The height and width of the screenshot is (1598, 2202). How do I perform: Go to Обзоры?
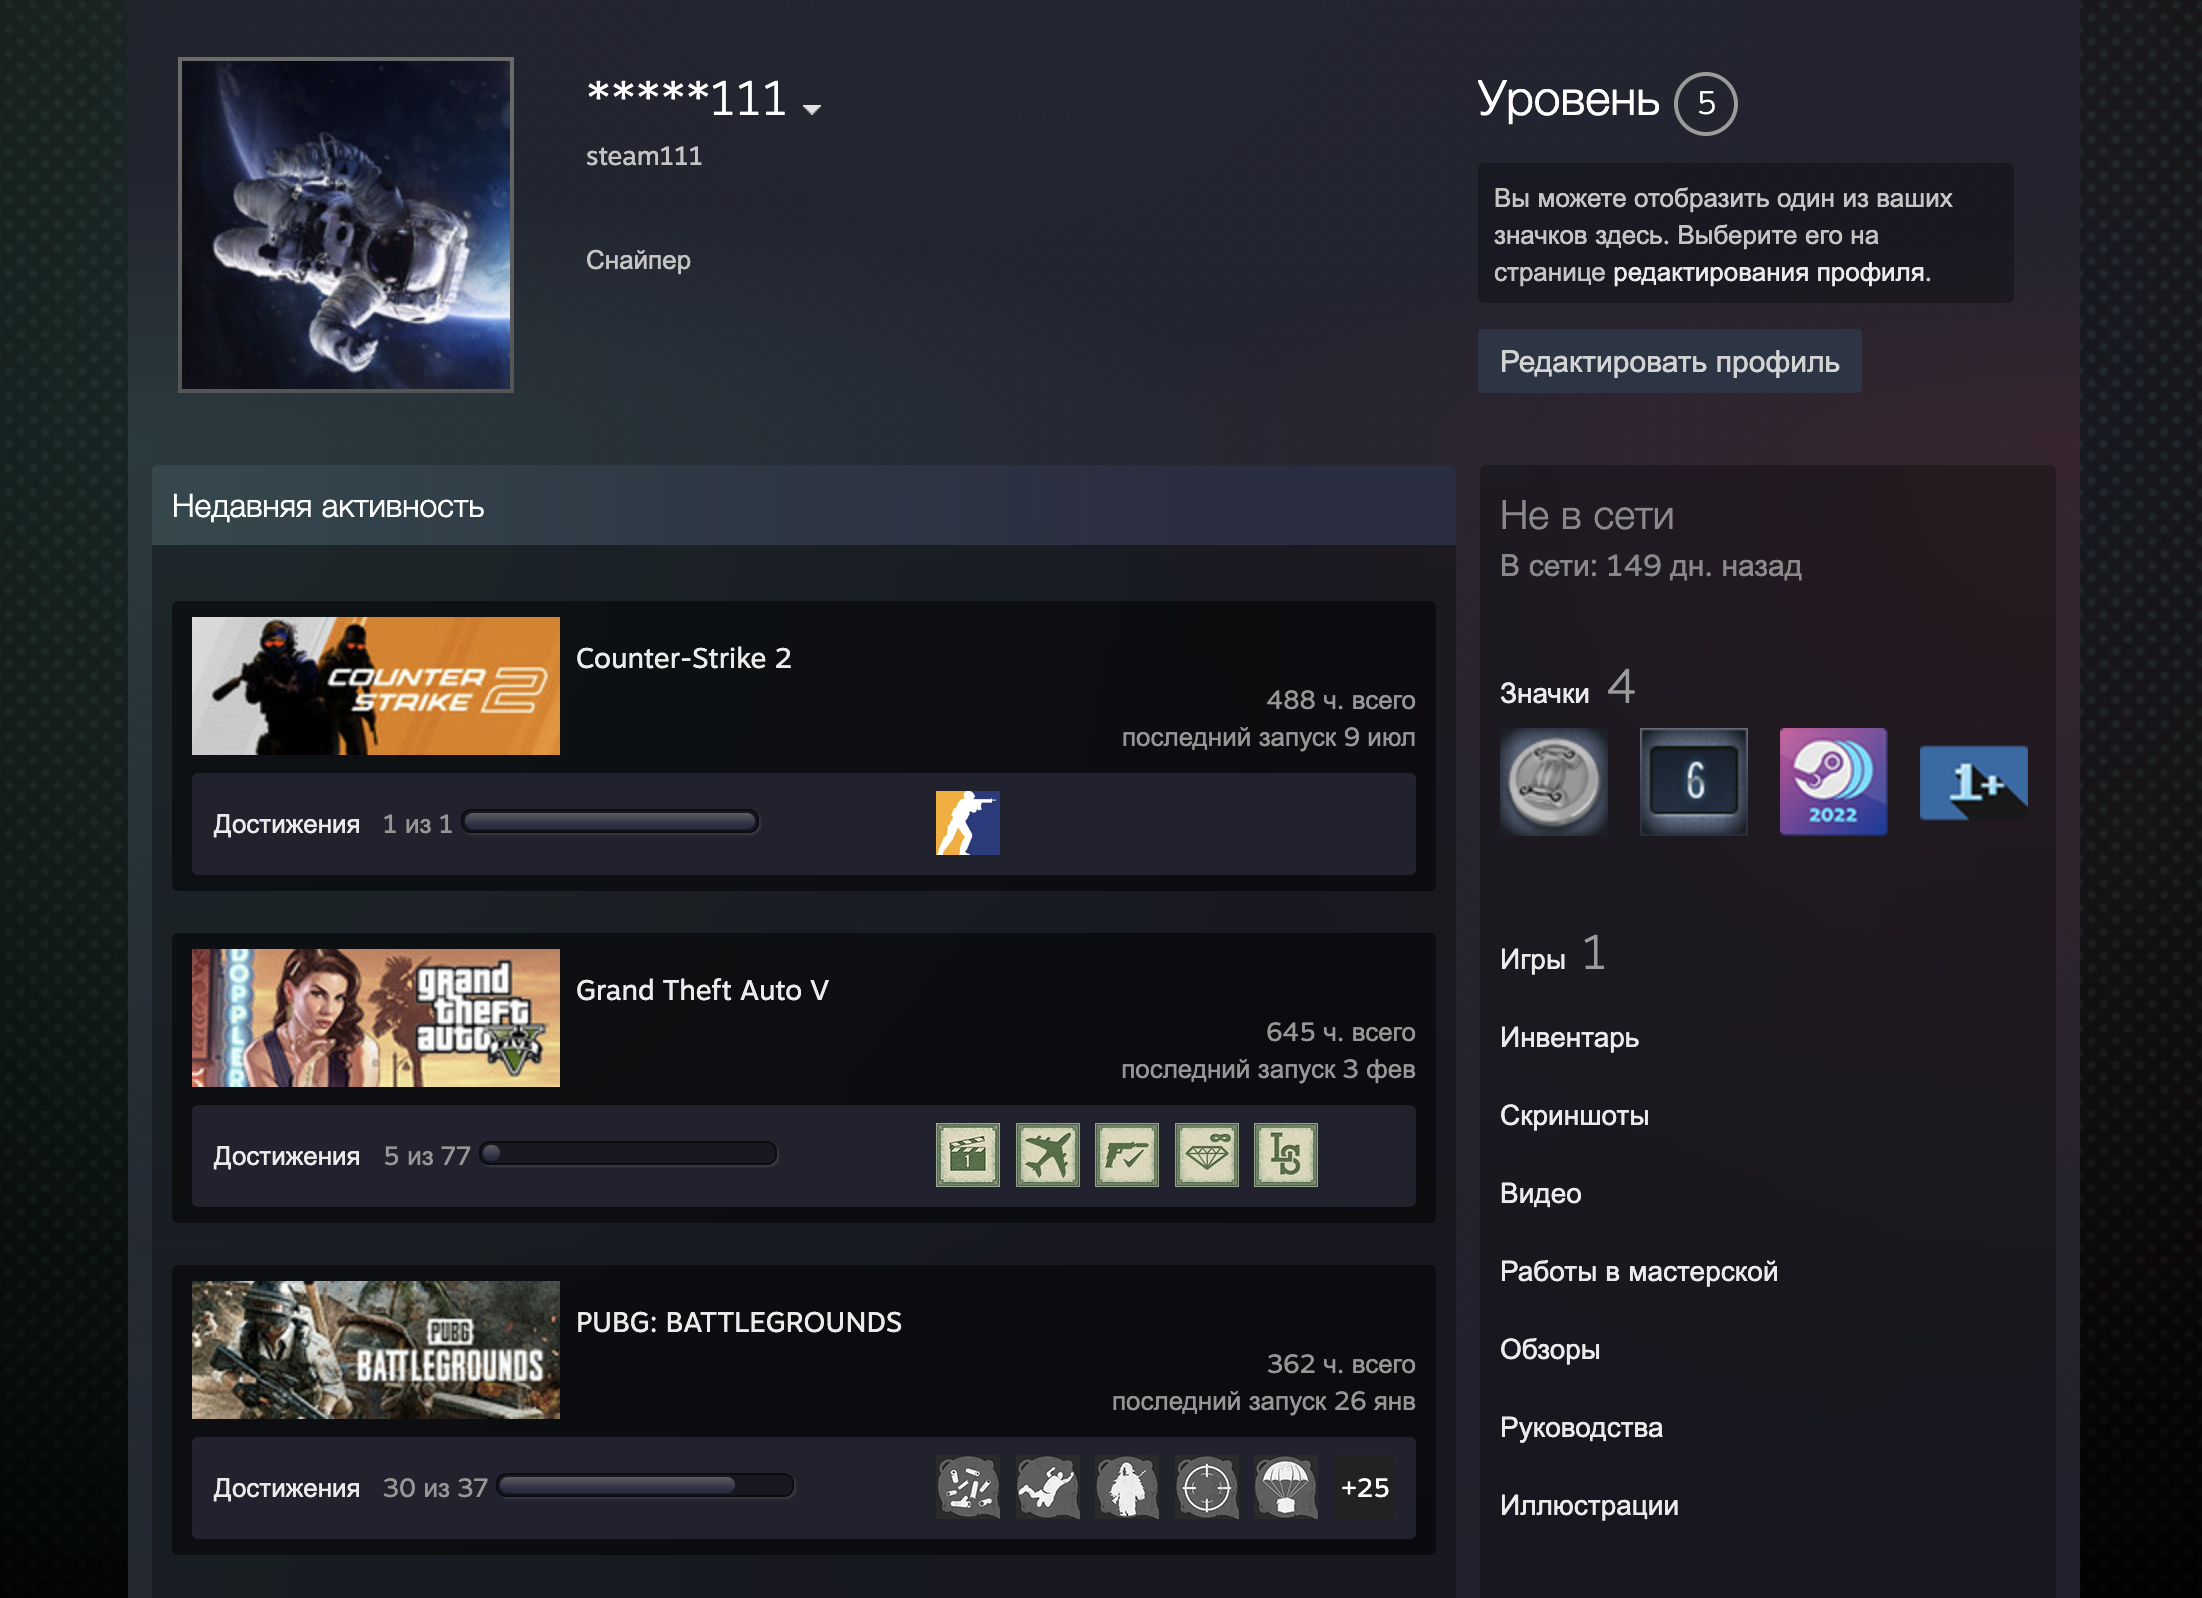click(x=1550, y=1349)
